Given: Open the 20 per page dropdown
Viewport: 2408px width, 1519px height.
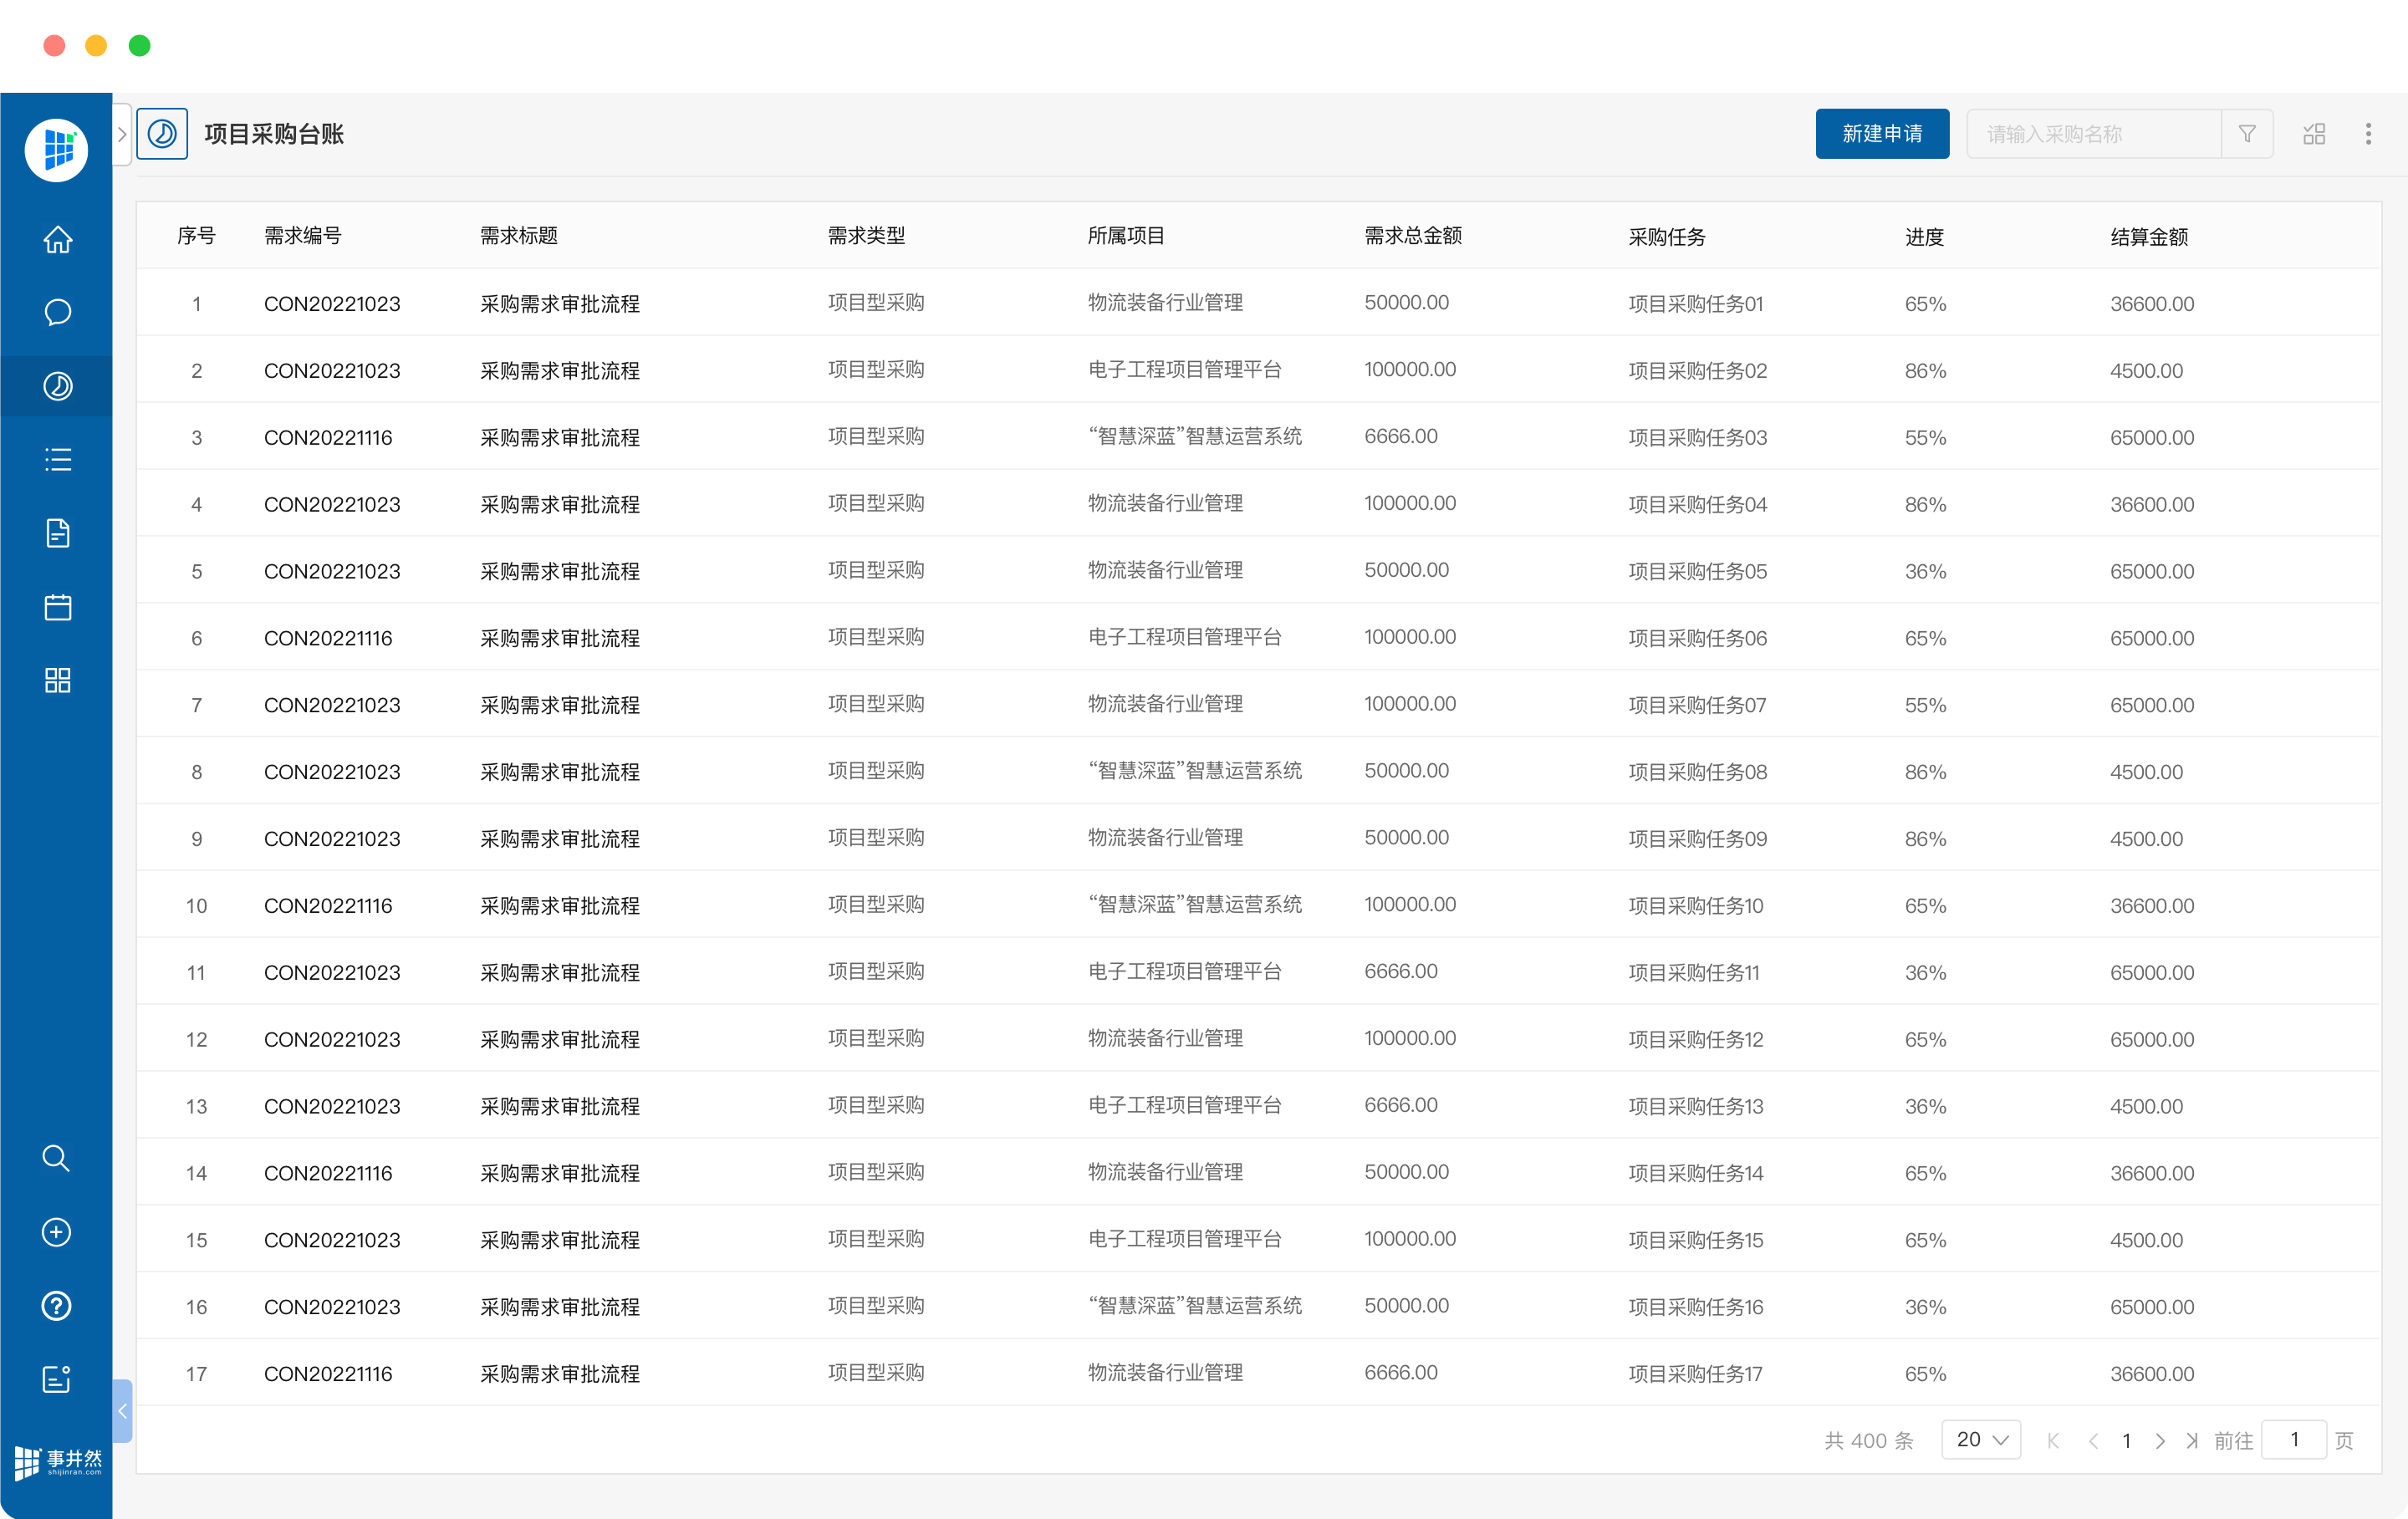Looking at the screenshot, I should (x=1981, y=1440).
